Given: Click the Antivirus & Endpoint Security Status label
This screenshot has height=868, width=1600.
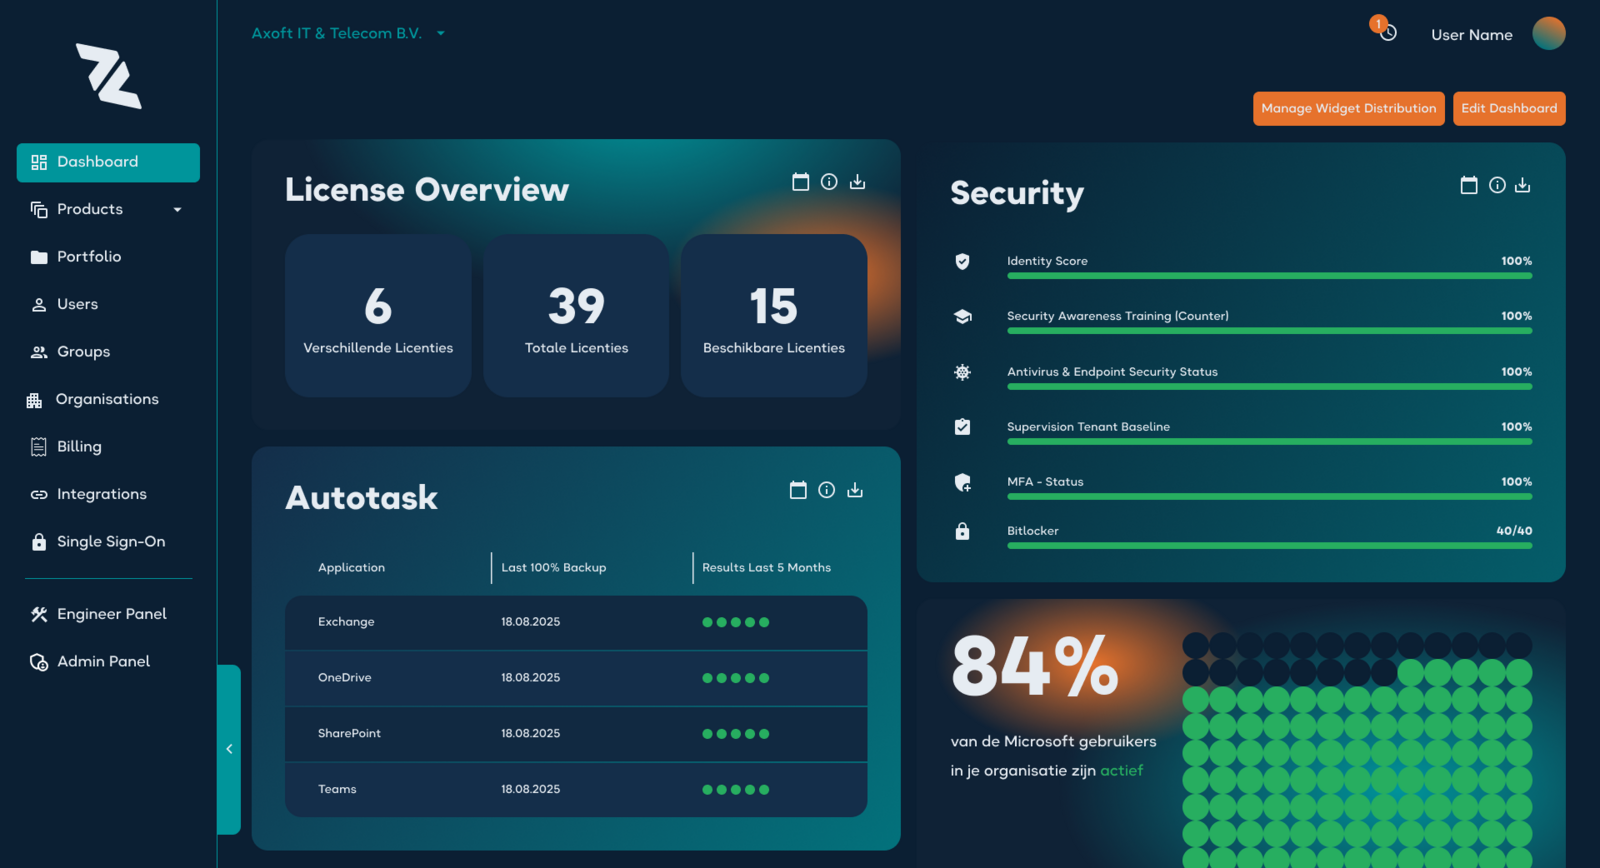Looking at the screenshot, I should click(1112, 372).
